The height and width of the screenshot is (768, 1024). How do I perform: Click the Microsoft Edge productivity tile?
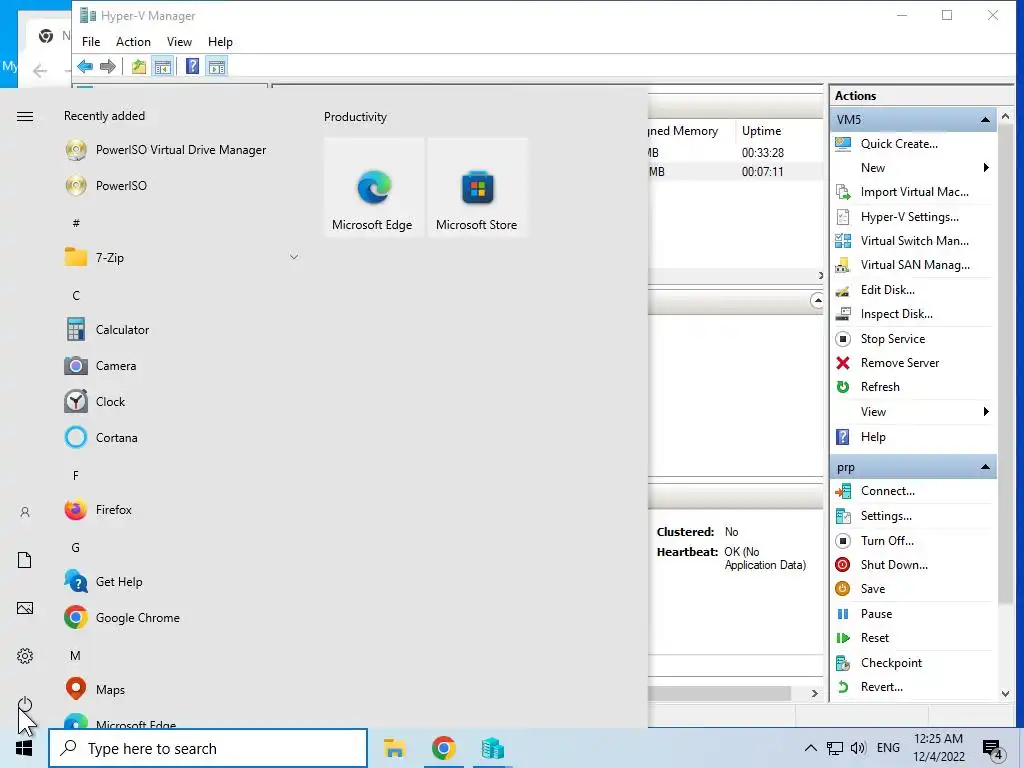(x=374, y=187)
